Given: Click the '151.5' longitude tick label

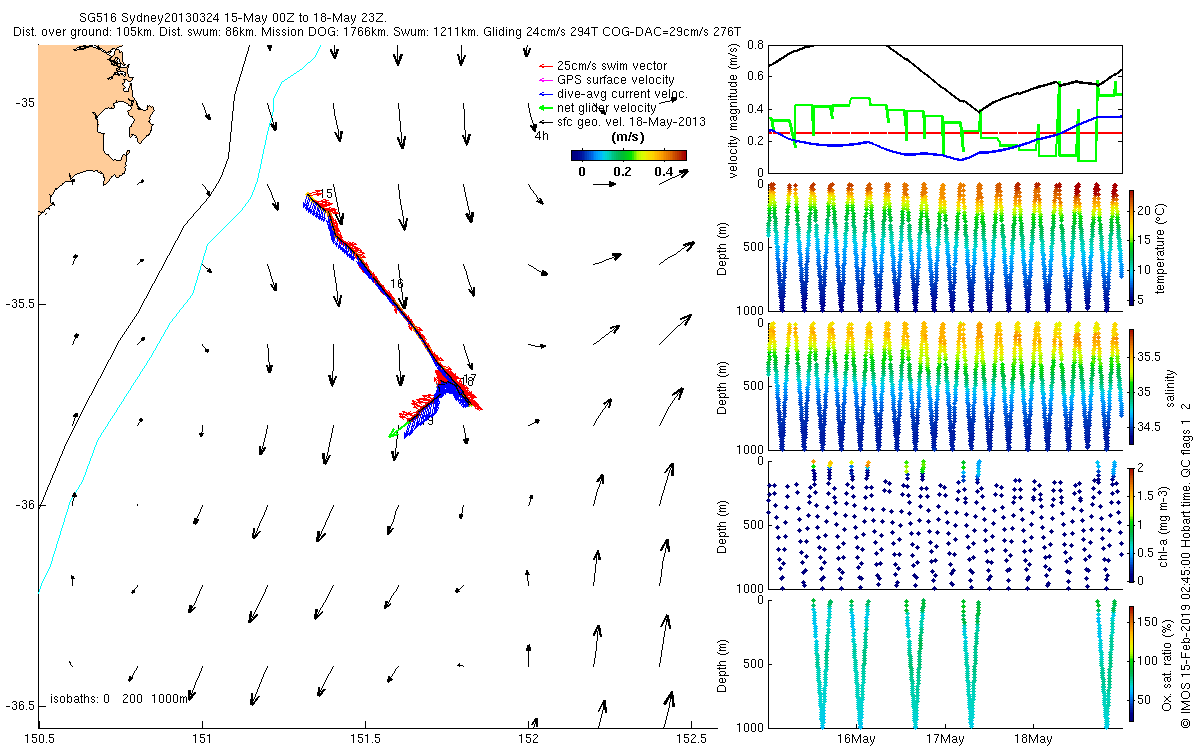Looking at the screenshot, I should [x=365, y=739].
